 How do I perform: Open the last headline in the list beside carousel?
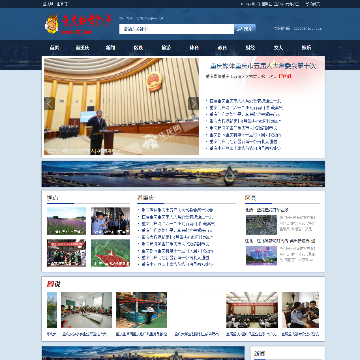click(245, 148)
